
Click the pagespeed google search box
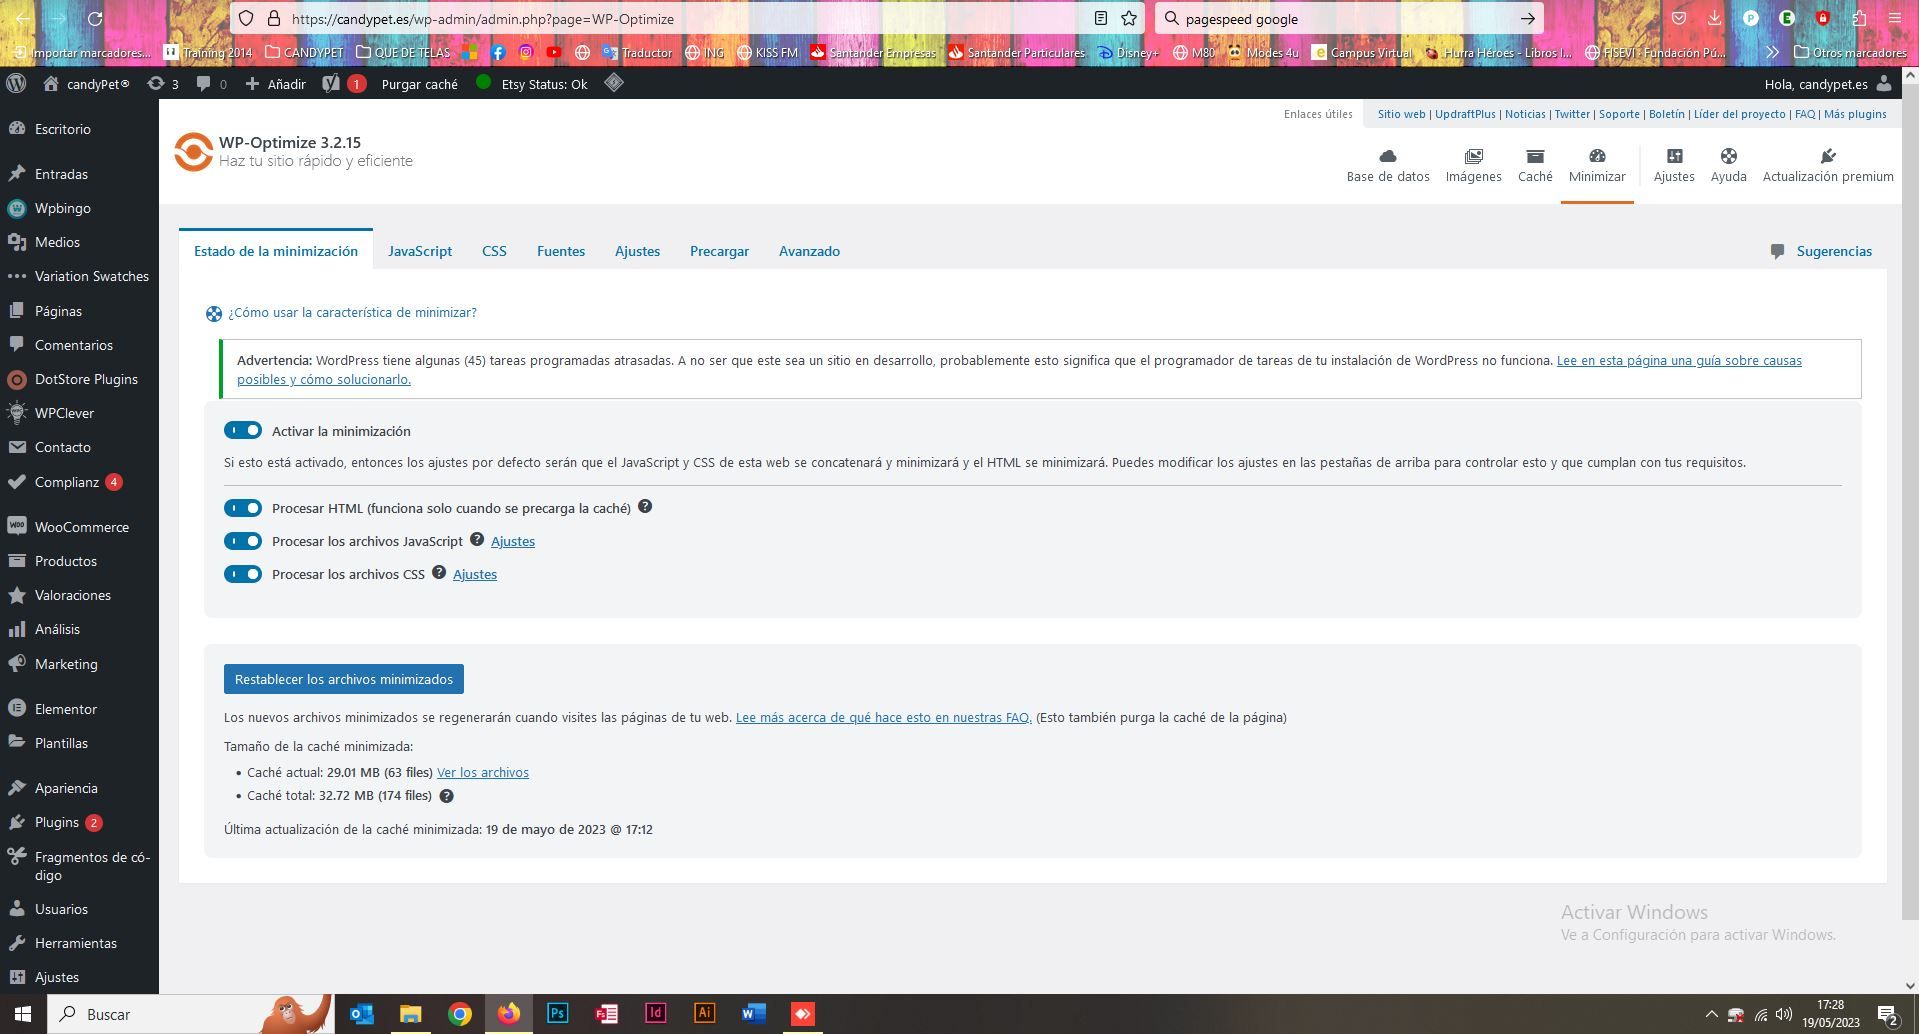coord(1350,18)
